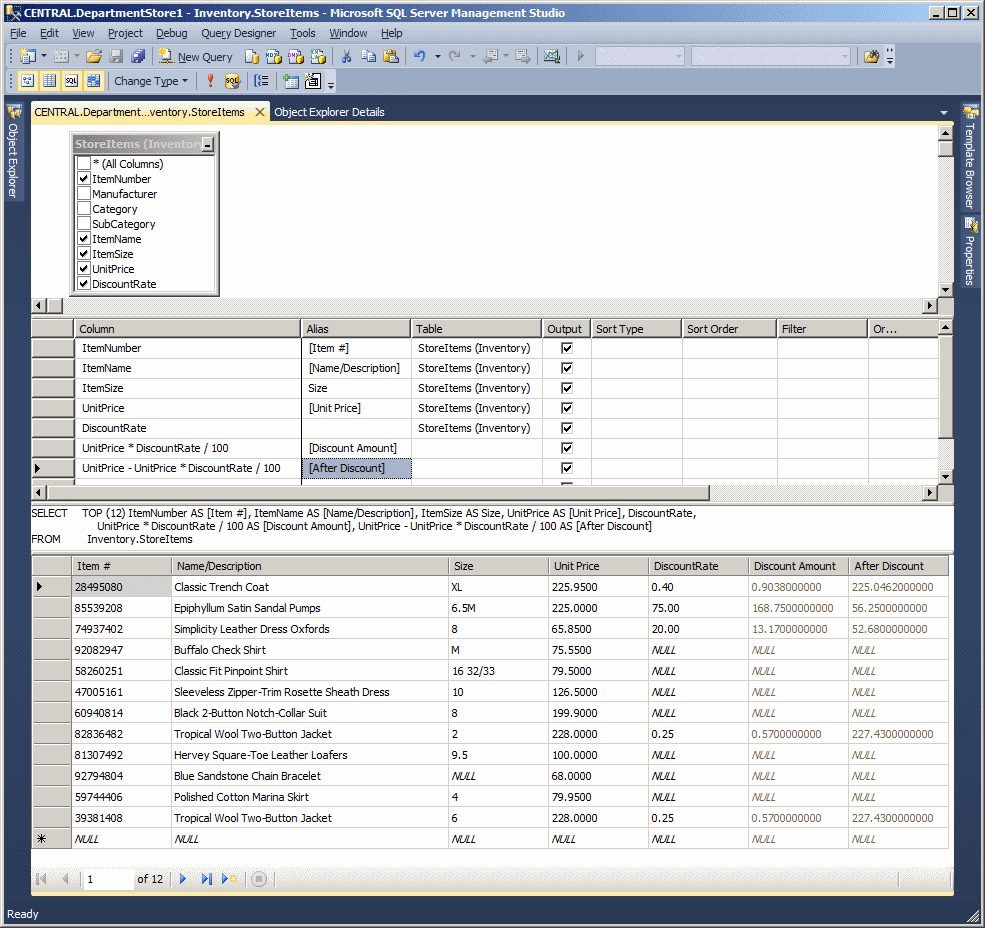Click the Analysis Services MDX Query icon
The image size is (985, 928).
[274, 57]
